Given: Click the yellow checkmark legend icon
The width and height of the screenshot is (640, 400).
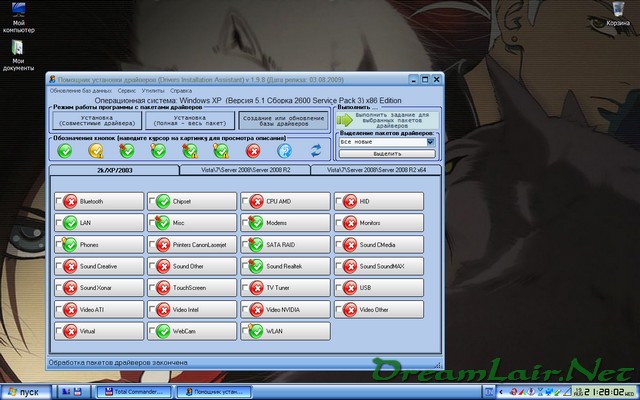Looking at the screenshot, I should pyautogui.click(x=96, y=151).
